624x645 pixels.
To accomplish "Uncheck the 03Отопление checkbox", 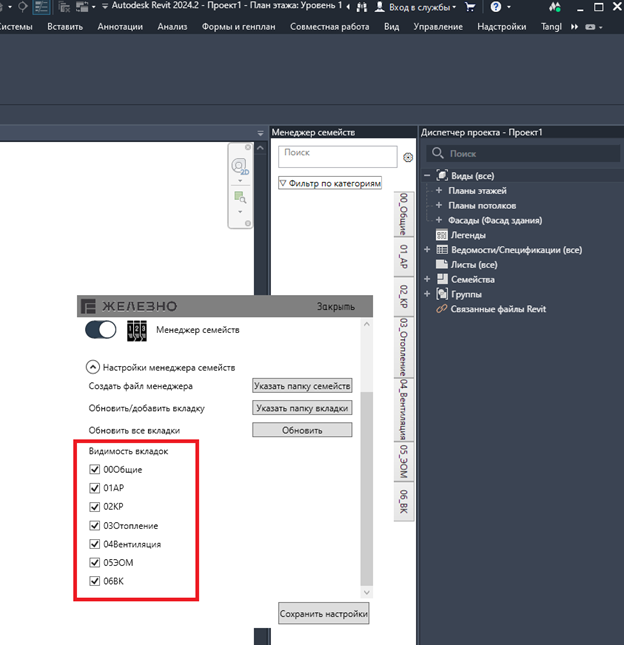I will (95, 525).
